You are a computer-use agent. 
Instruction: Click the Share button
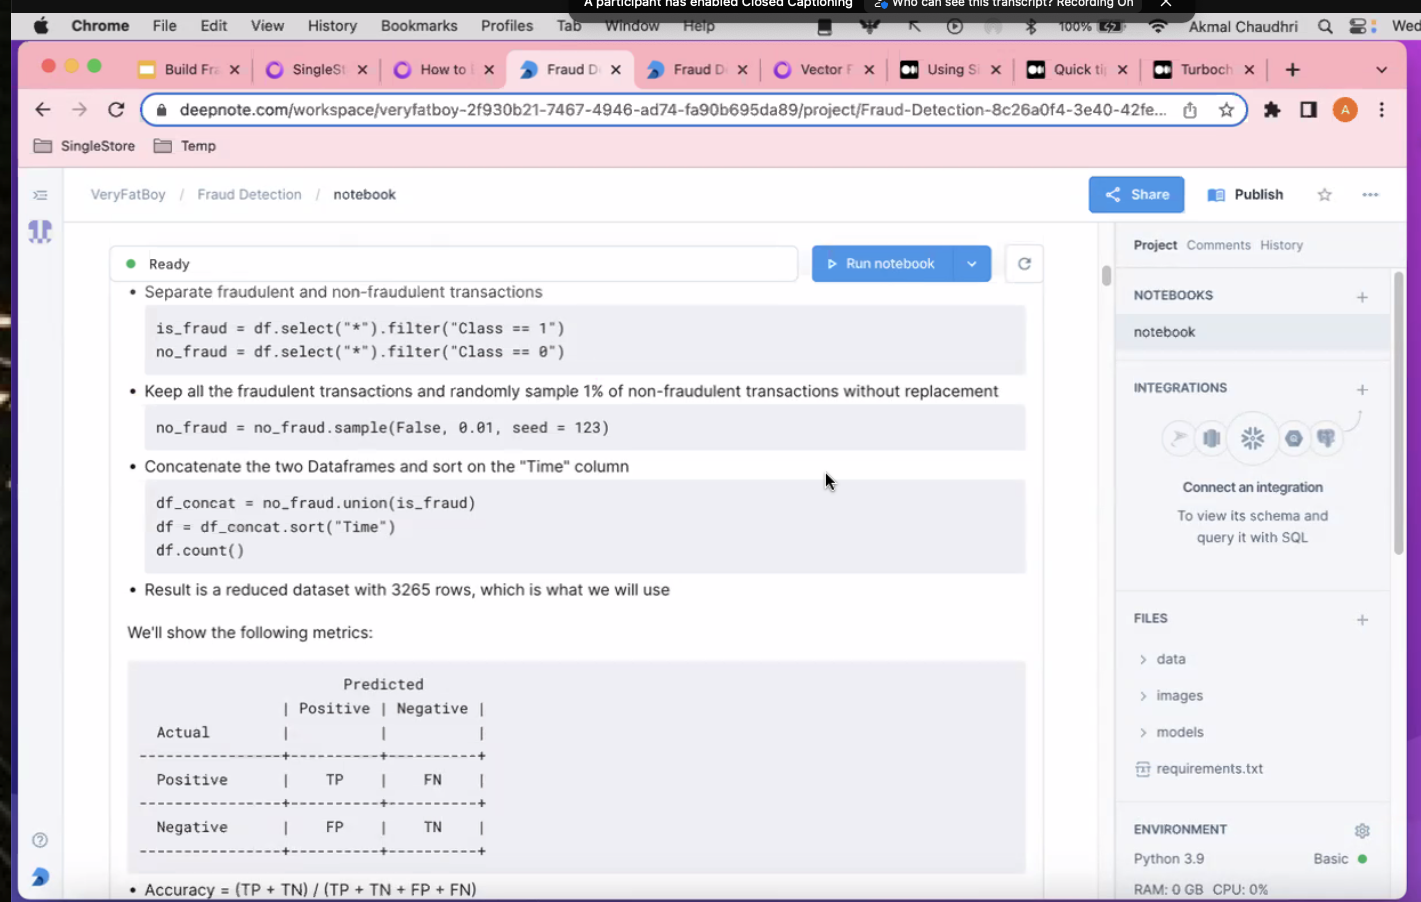(1136, 195)
